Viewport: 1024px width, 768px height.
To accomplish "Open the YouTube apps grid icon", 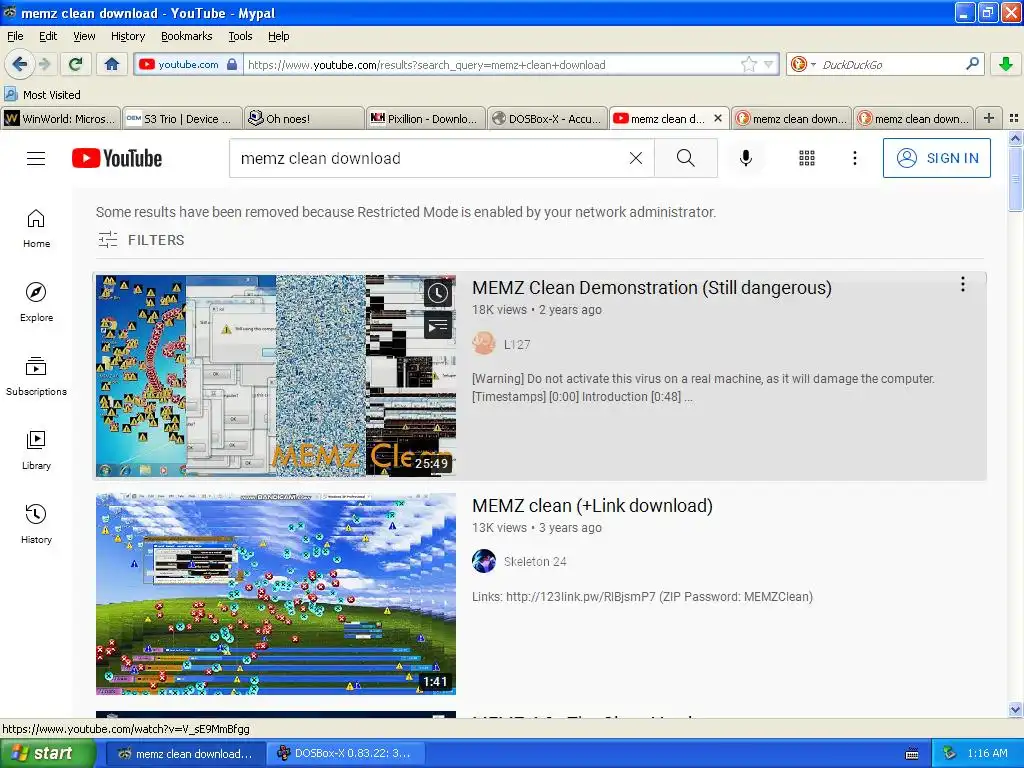I will click(807, 158).
